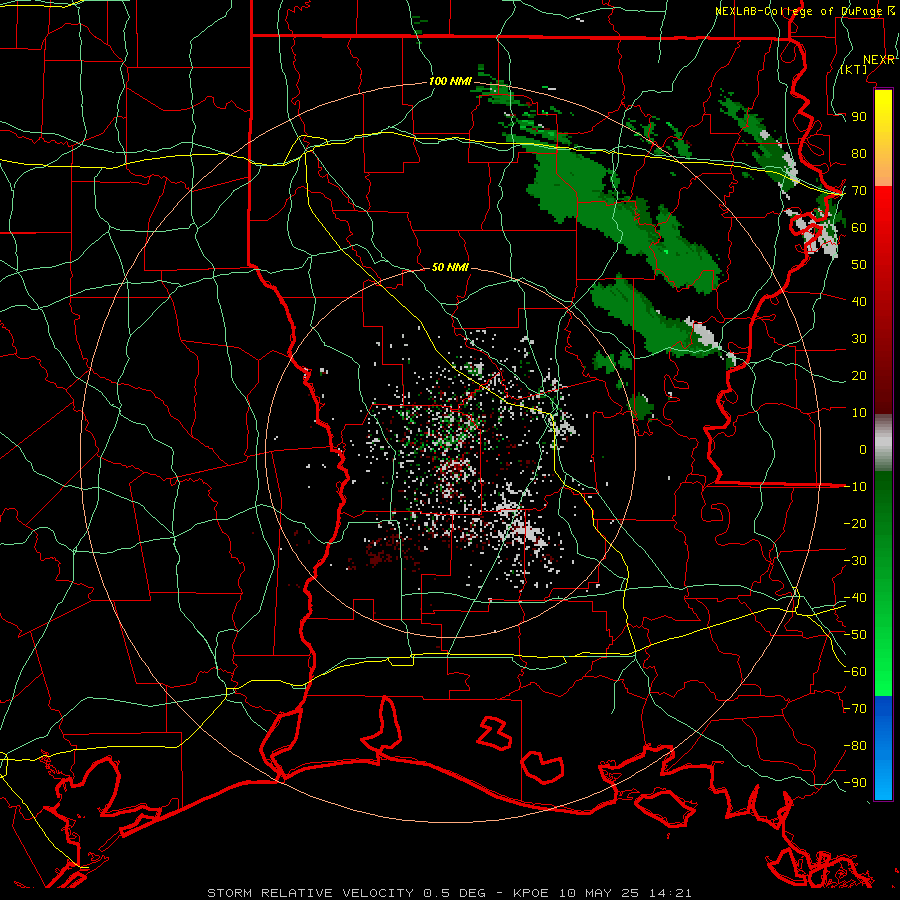Click the -70 value on the velocity scale
The height and width of the screenshot is (900, 900).
[855, 709]
